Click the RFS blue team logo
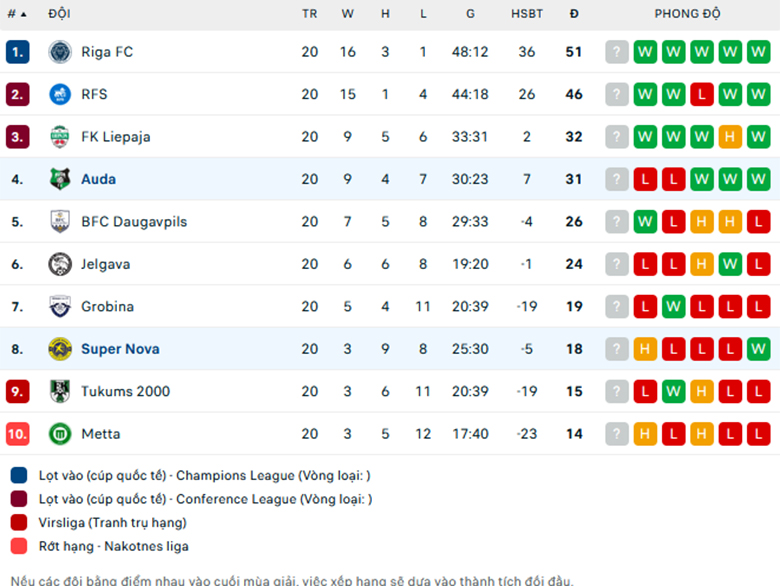 (x=60, y=94)
